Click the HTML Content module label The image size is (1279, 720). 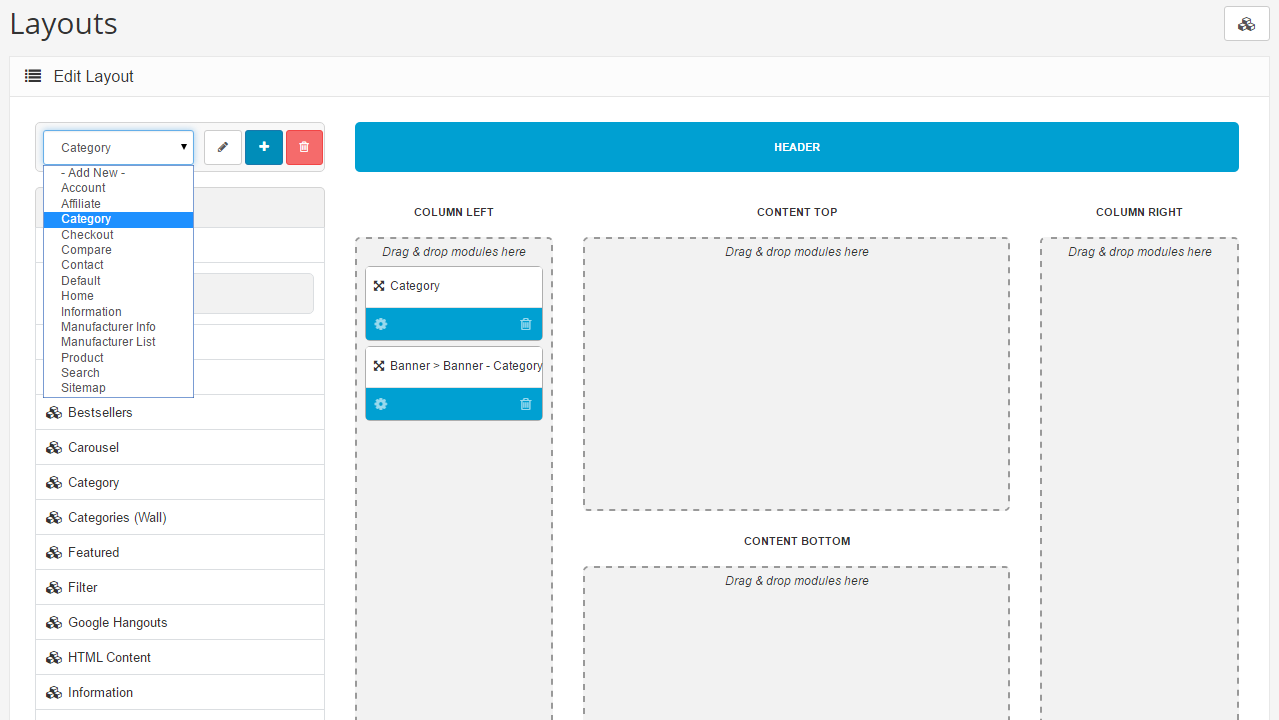pos(110,657)
